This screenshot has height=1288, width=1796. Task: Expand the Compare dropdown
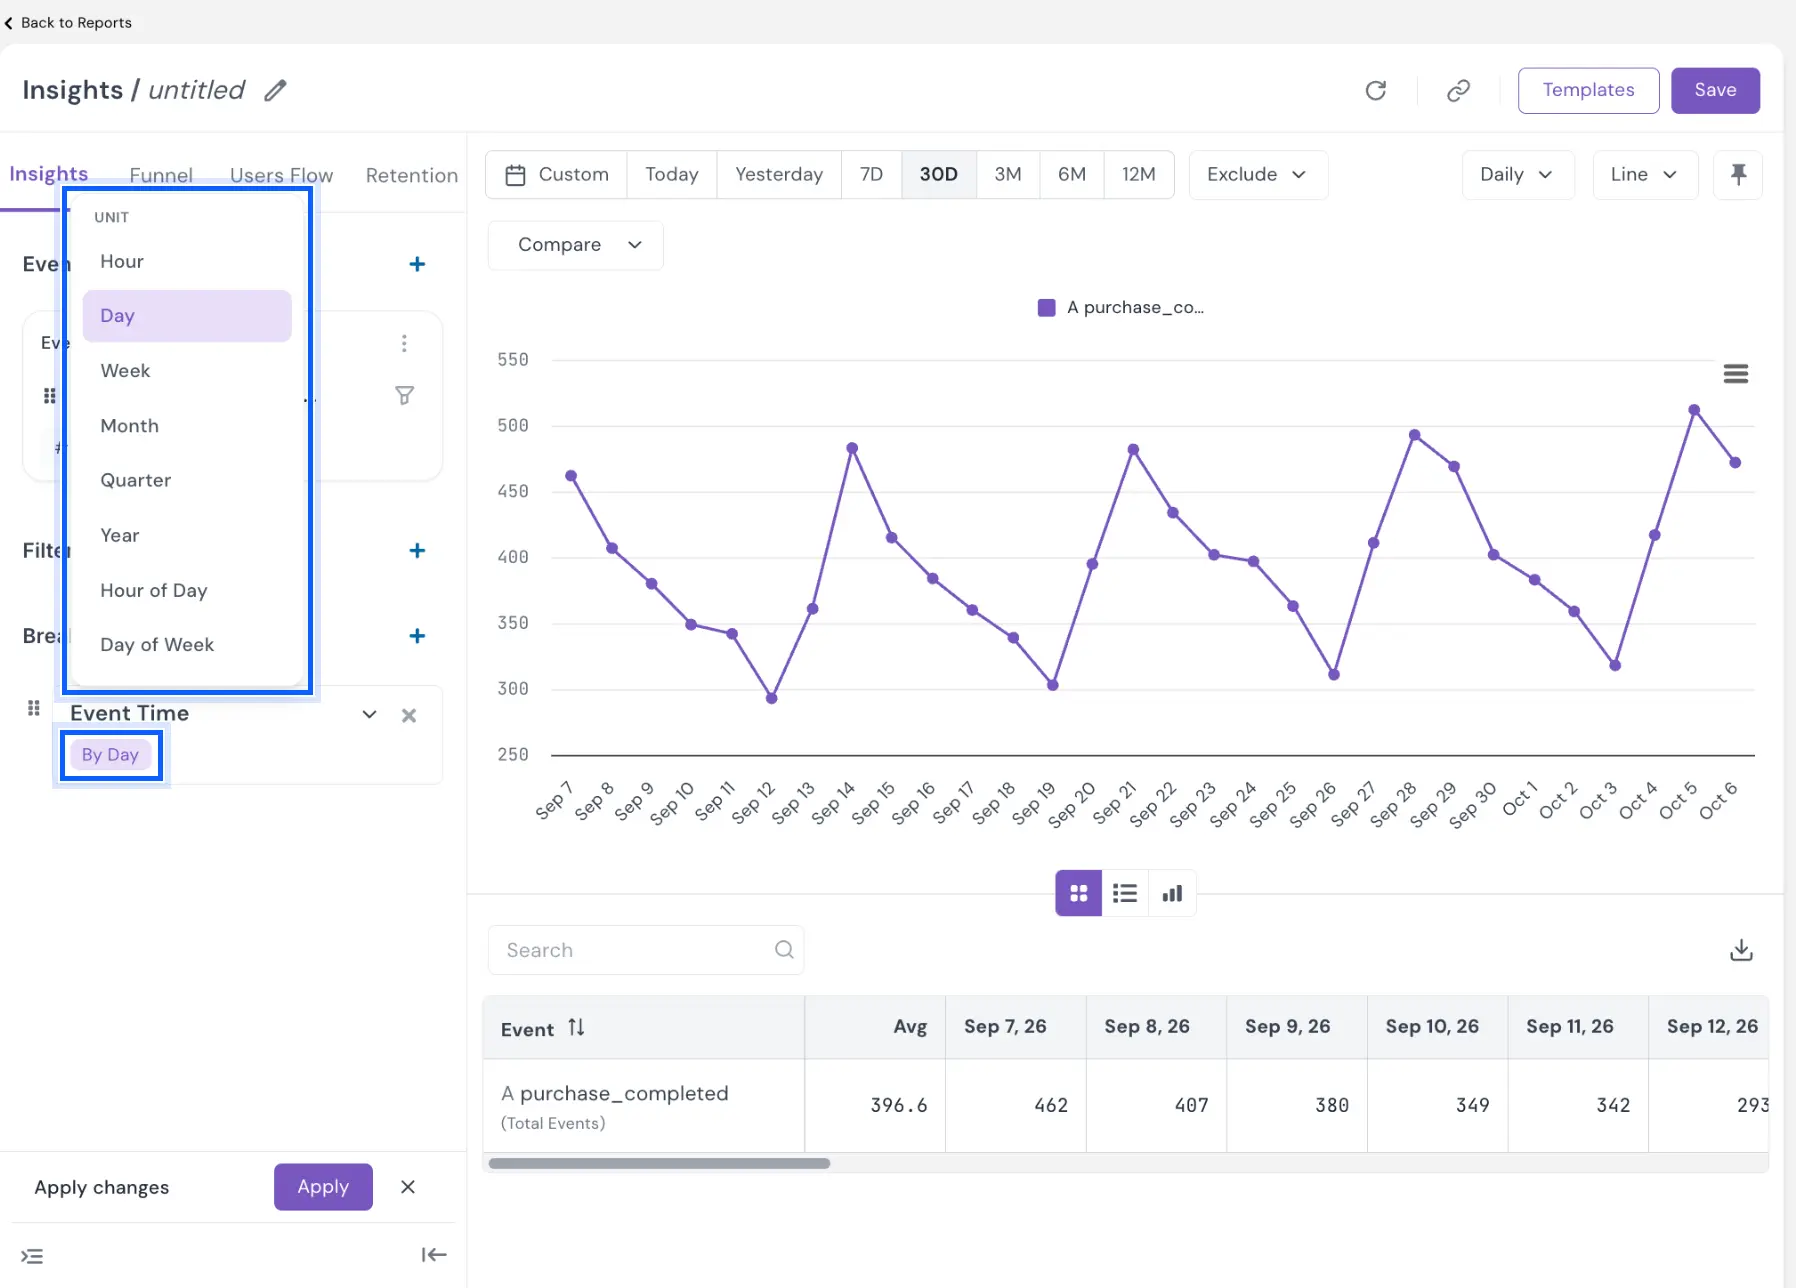coord(576,245)
